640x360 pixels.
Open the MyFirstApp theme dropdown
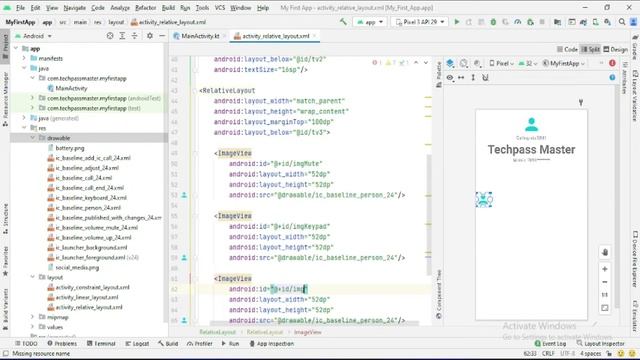[563, 63]
